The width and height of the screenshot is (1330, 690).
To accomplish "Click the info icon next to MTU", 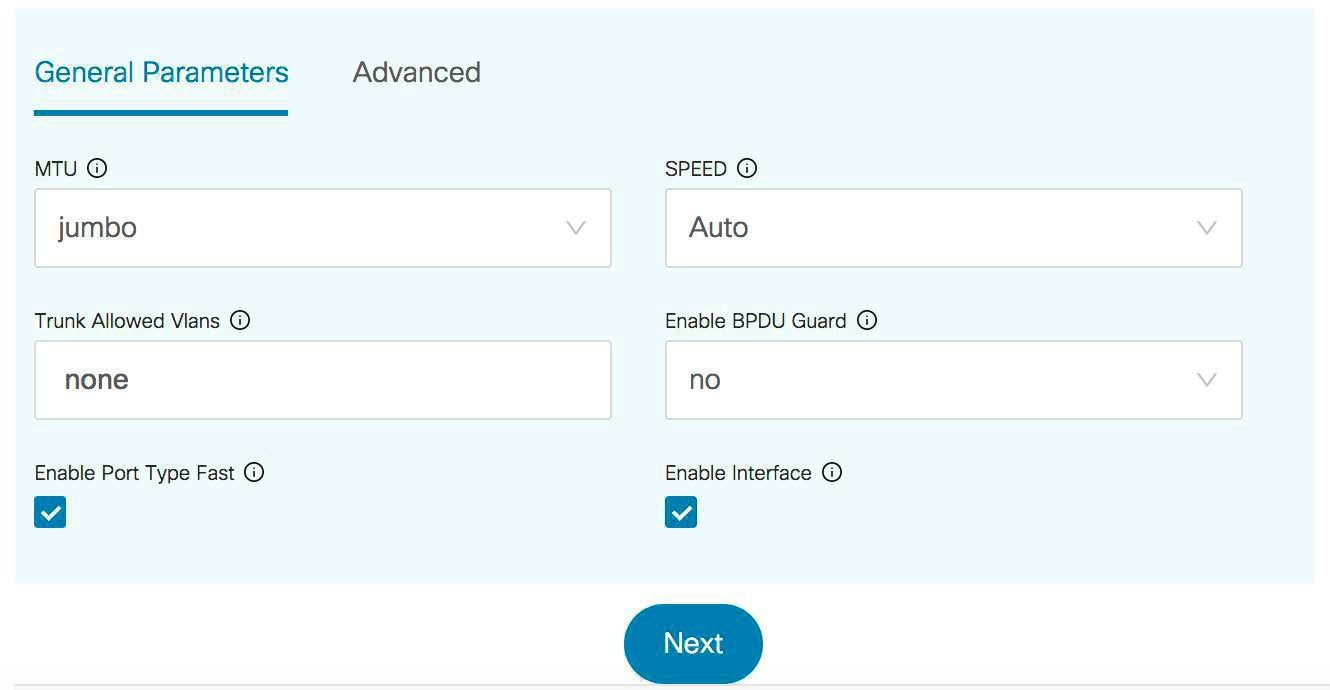I will 97,168.
